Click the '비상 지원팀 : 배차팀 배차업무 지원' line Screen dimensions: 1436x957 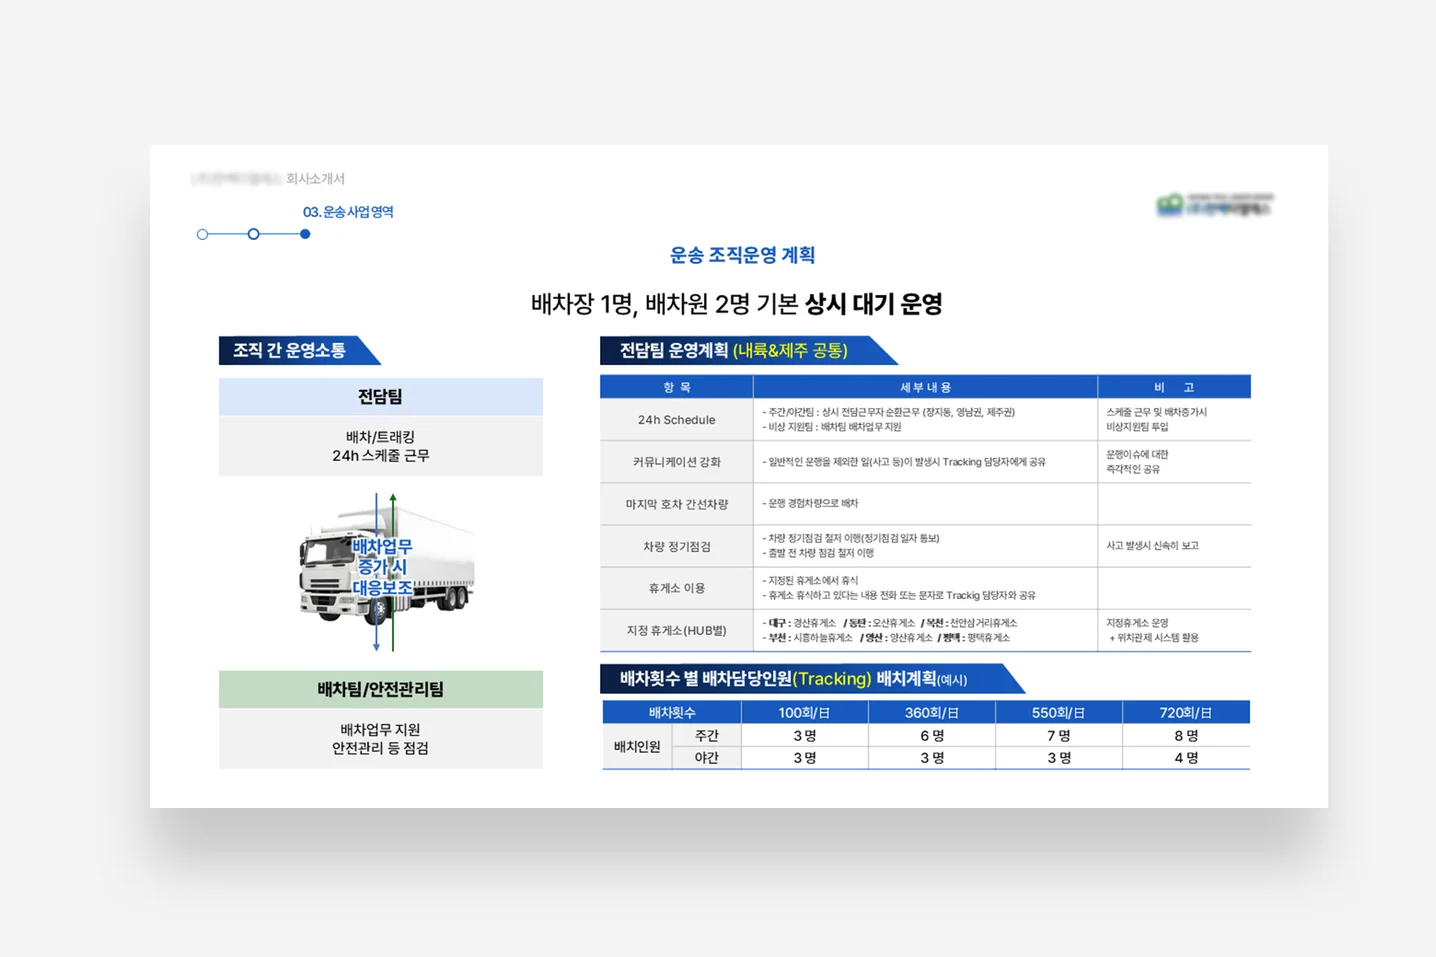[831, 427]
